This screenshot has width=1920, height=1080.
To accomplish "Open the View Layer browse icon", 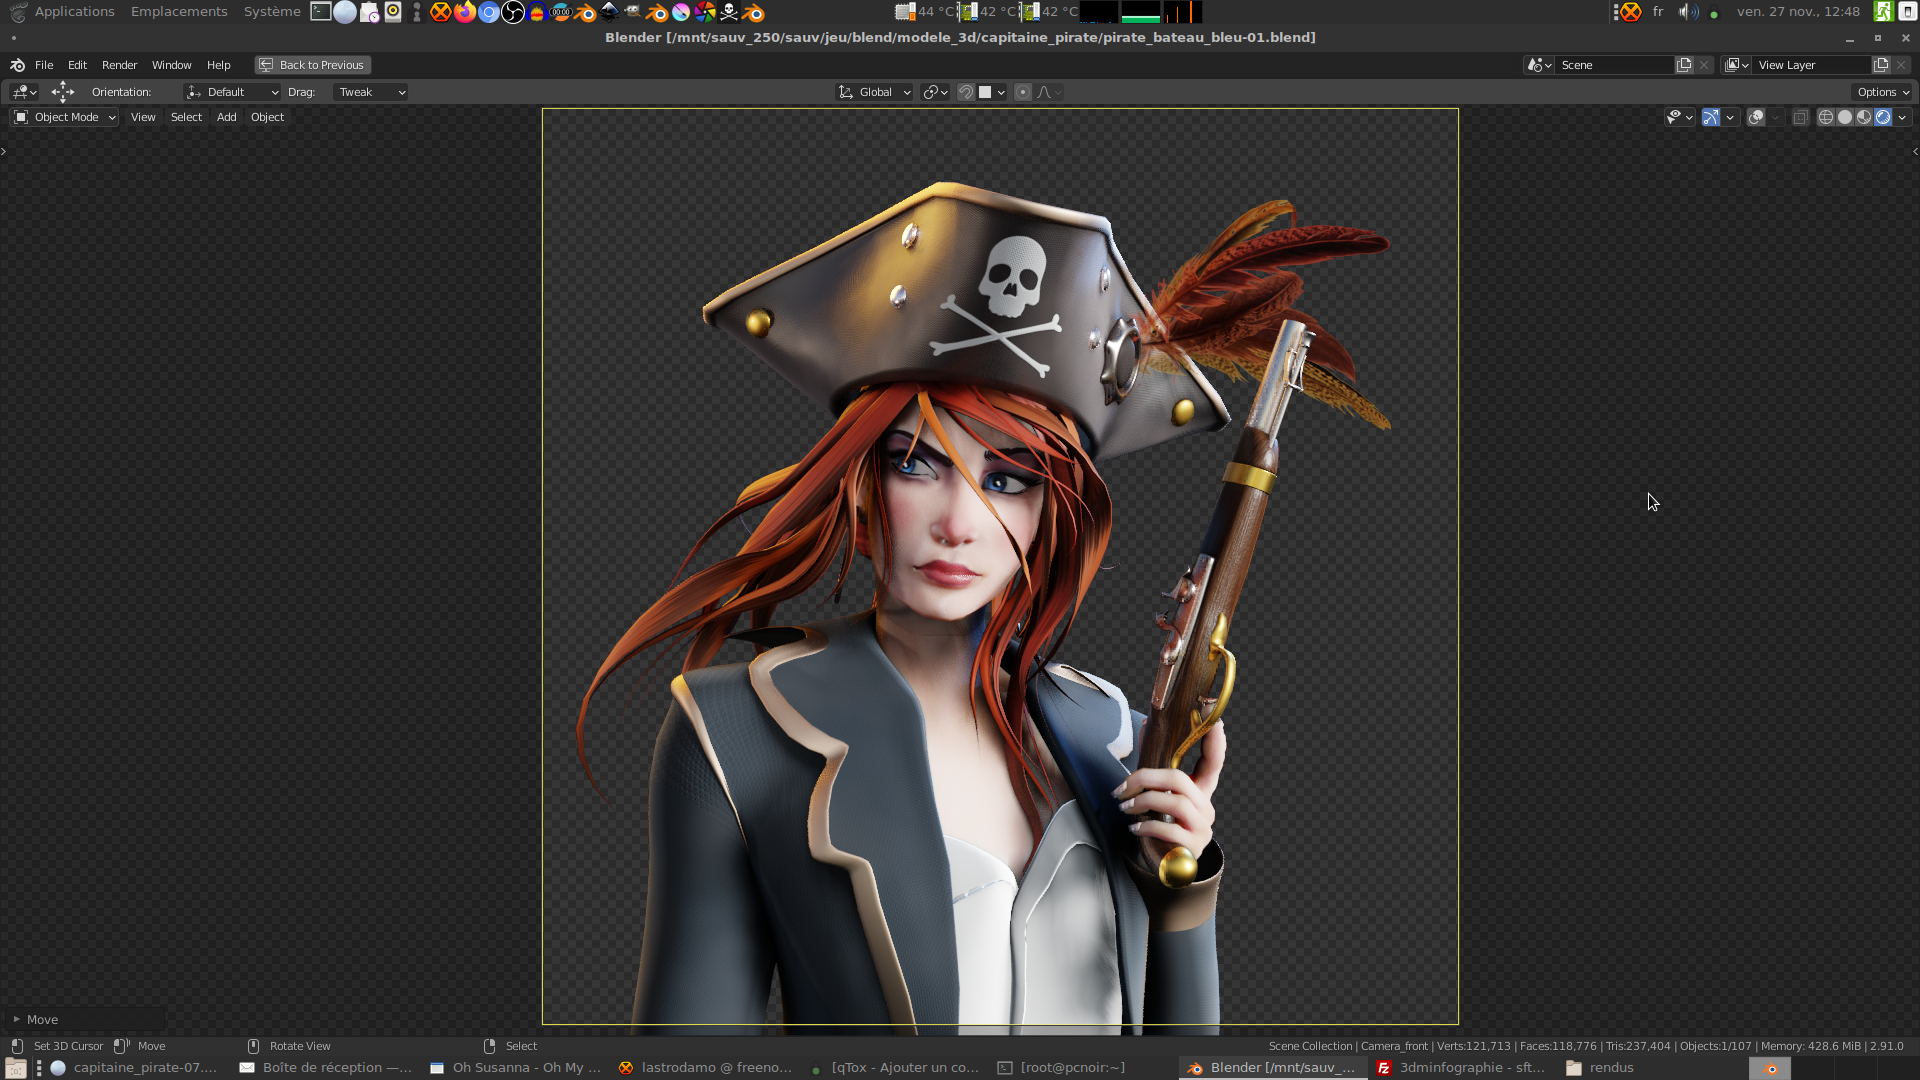I will click(x=1737, y=65).
